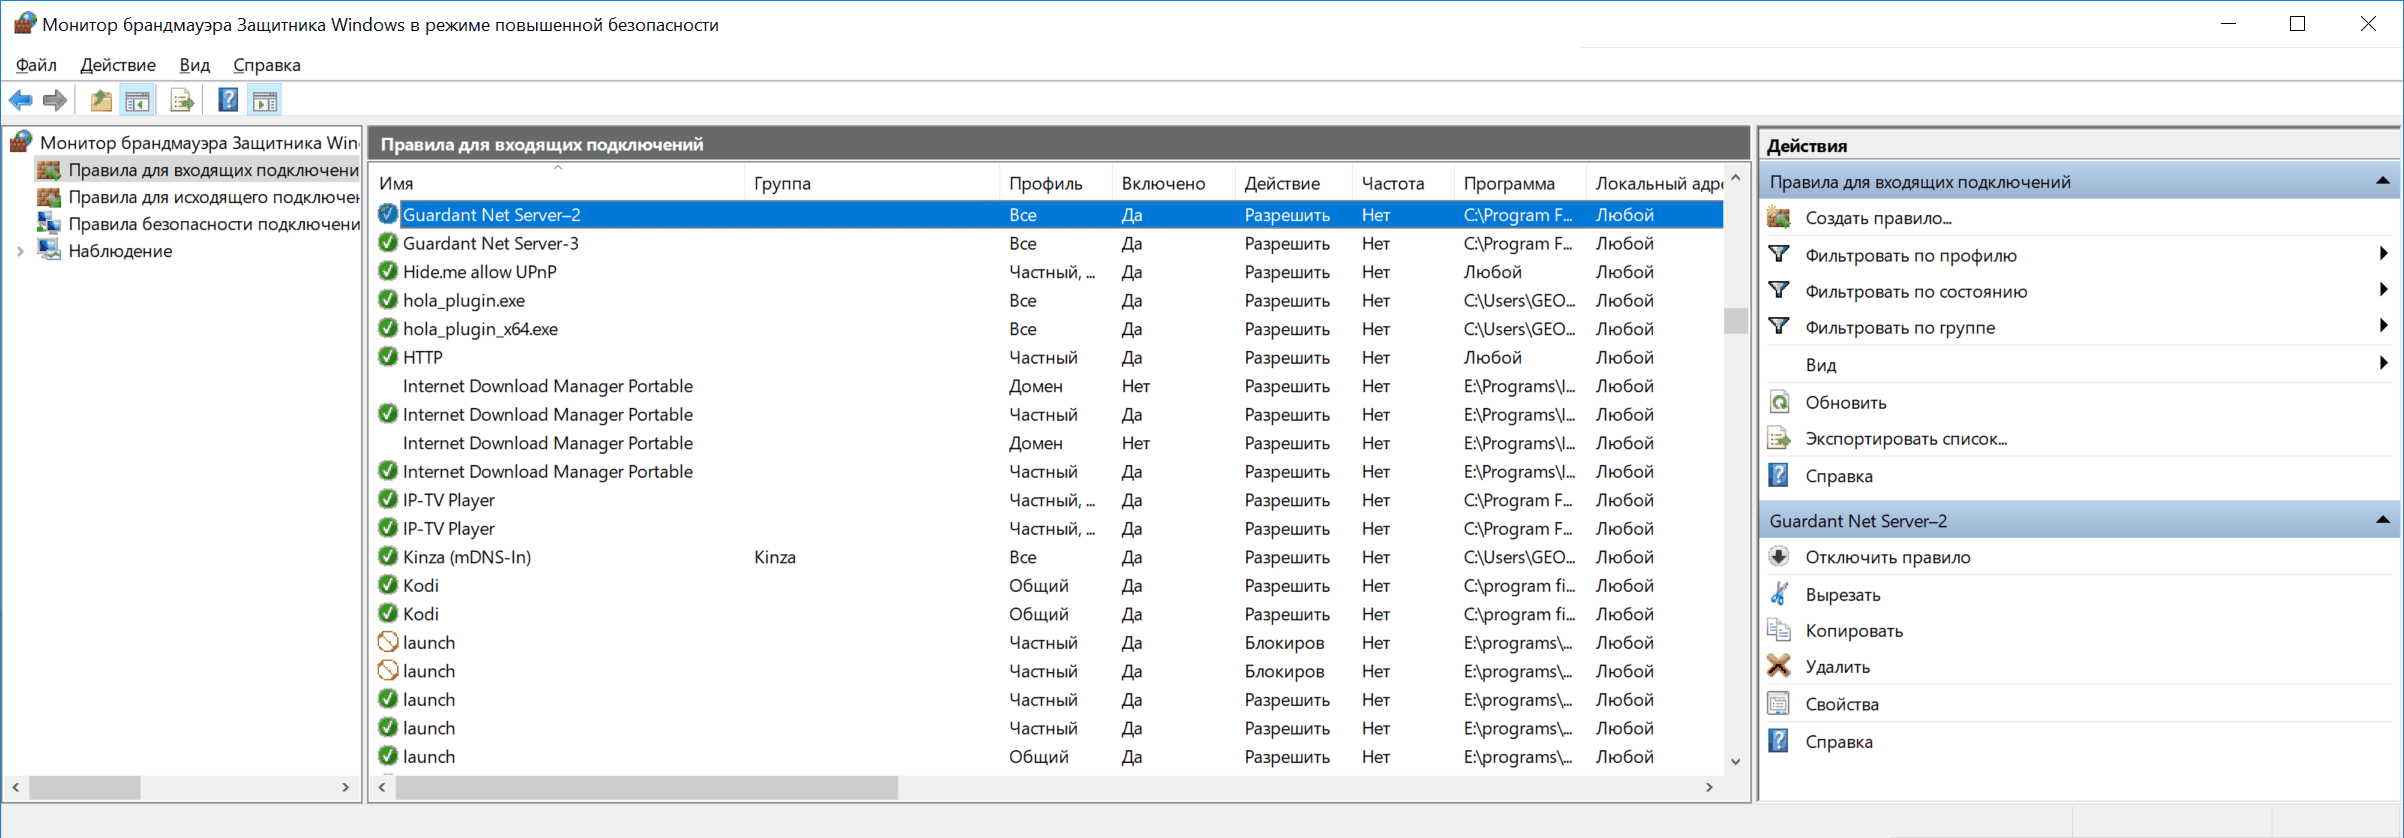The width and height of the screenshot is (2404, 838).
Task: Click the red Delete X icon
Action: (x=1779, y=666)
